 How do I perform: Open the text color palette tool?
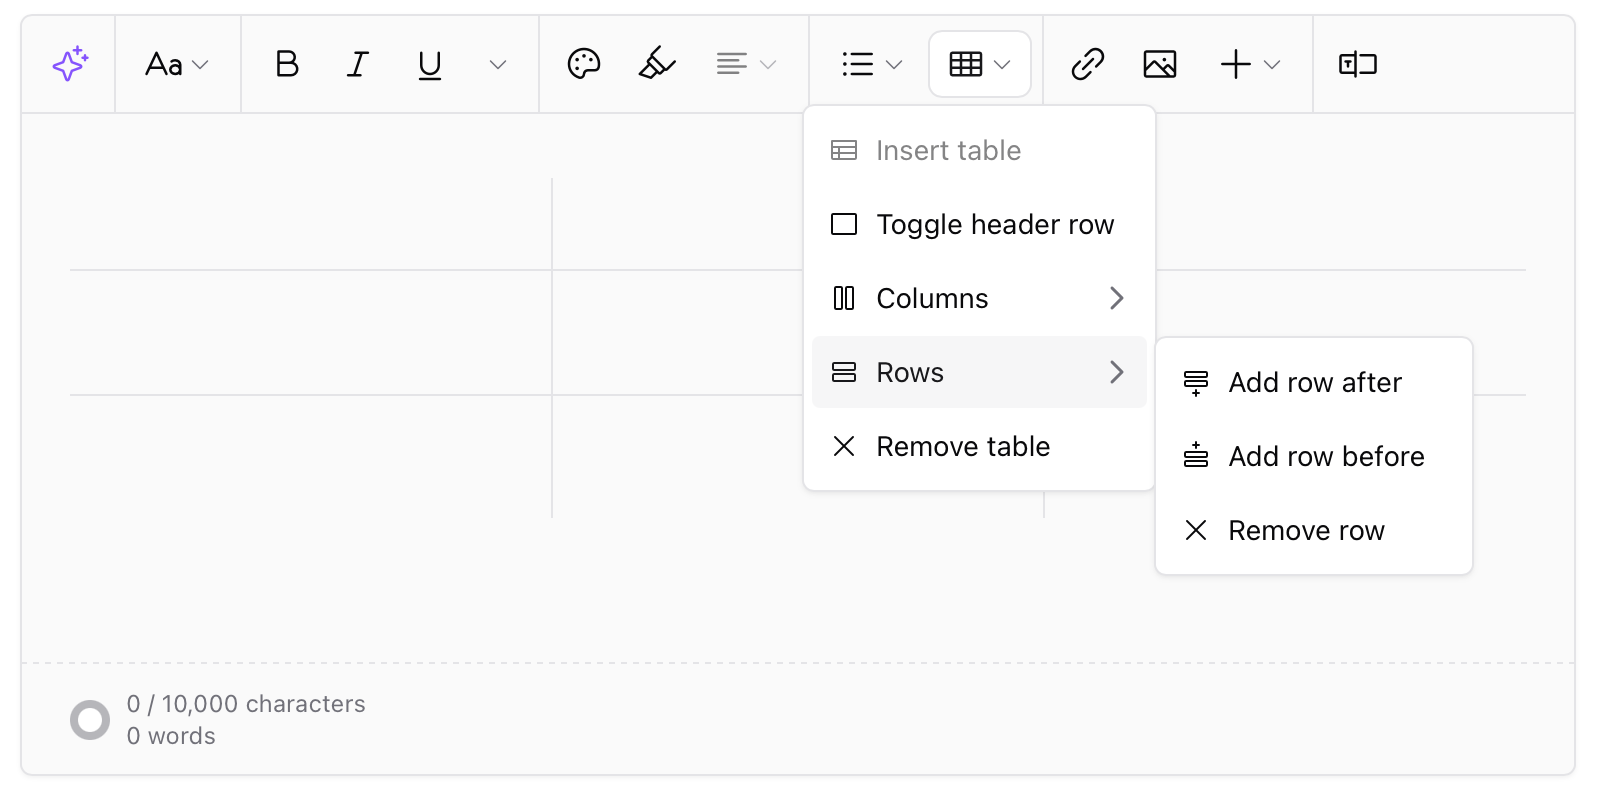tap(584, 63)
